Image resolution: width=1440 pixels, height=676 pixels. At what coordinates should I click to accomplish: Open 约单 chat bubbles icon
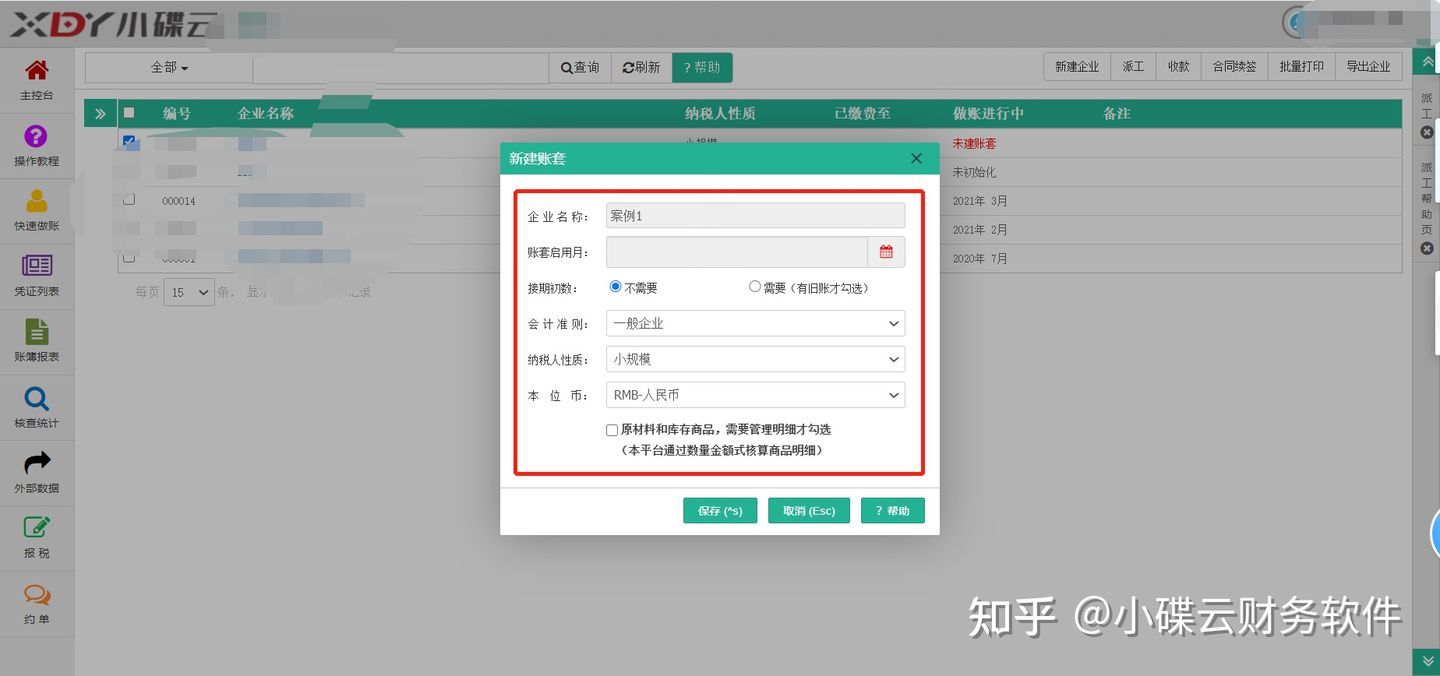click(x=37, y=594)
